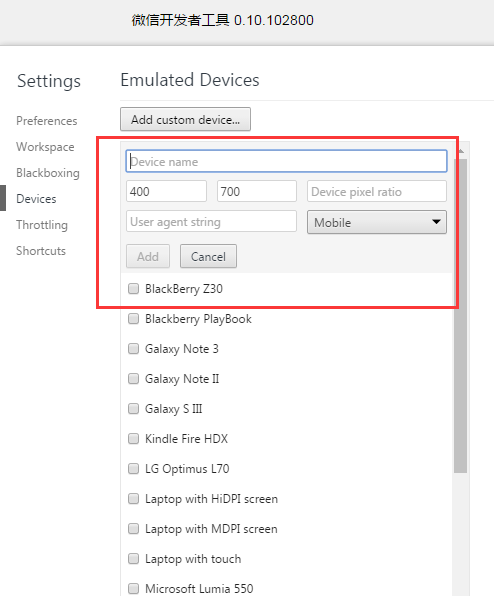494x596 pixels.
Task: Select the Kindle Fire HDX checkbox
Action: click(x=133, y=439)
